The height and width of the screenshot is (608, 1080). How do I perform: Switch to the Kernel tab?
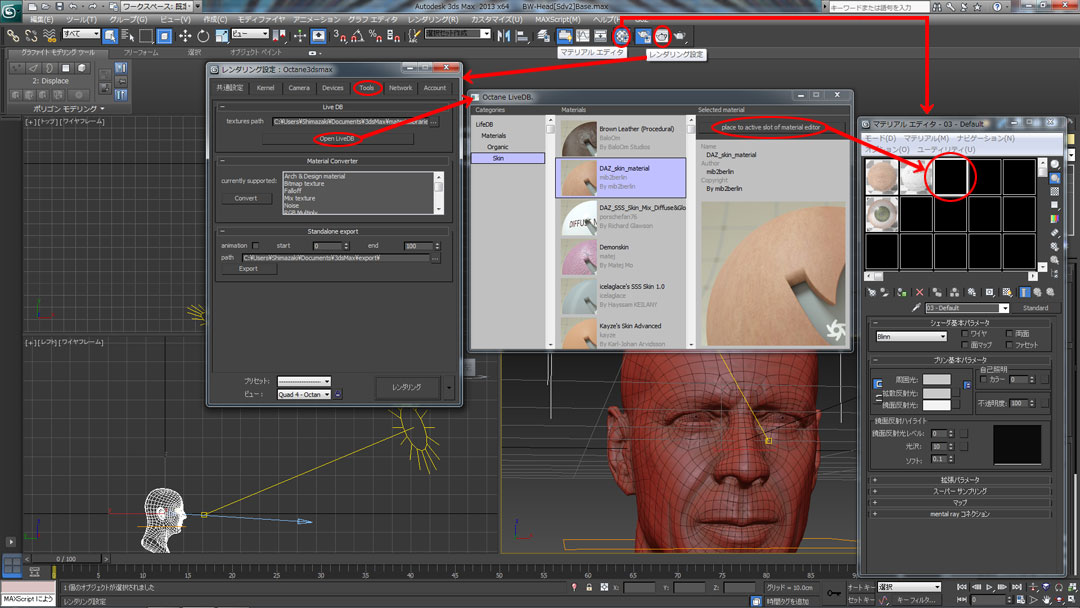pos(265,88)
